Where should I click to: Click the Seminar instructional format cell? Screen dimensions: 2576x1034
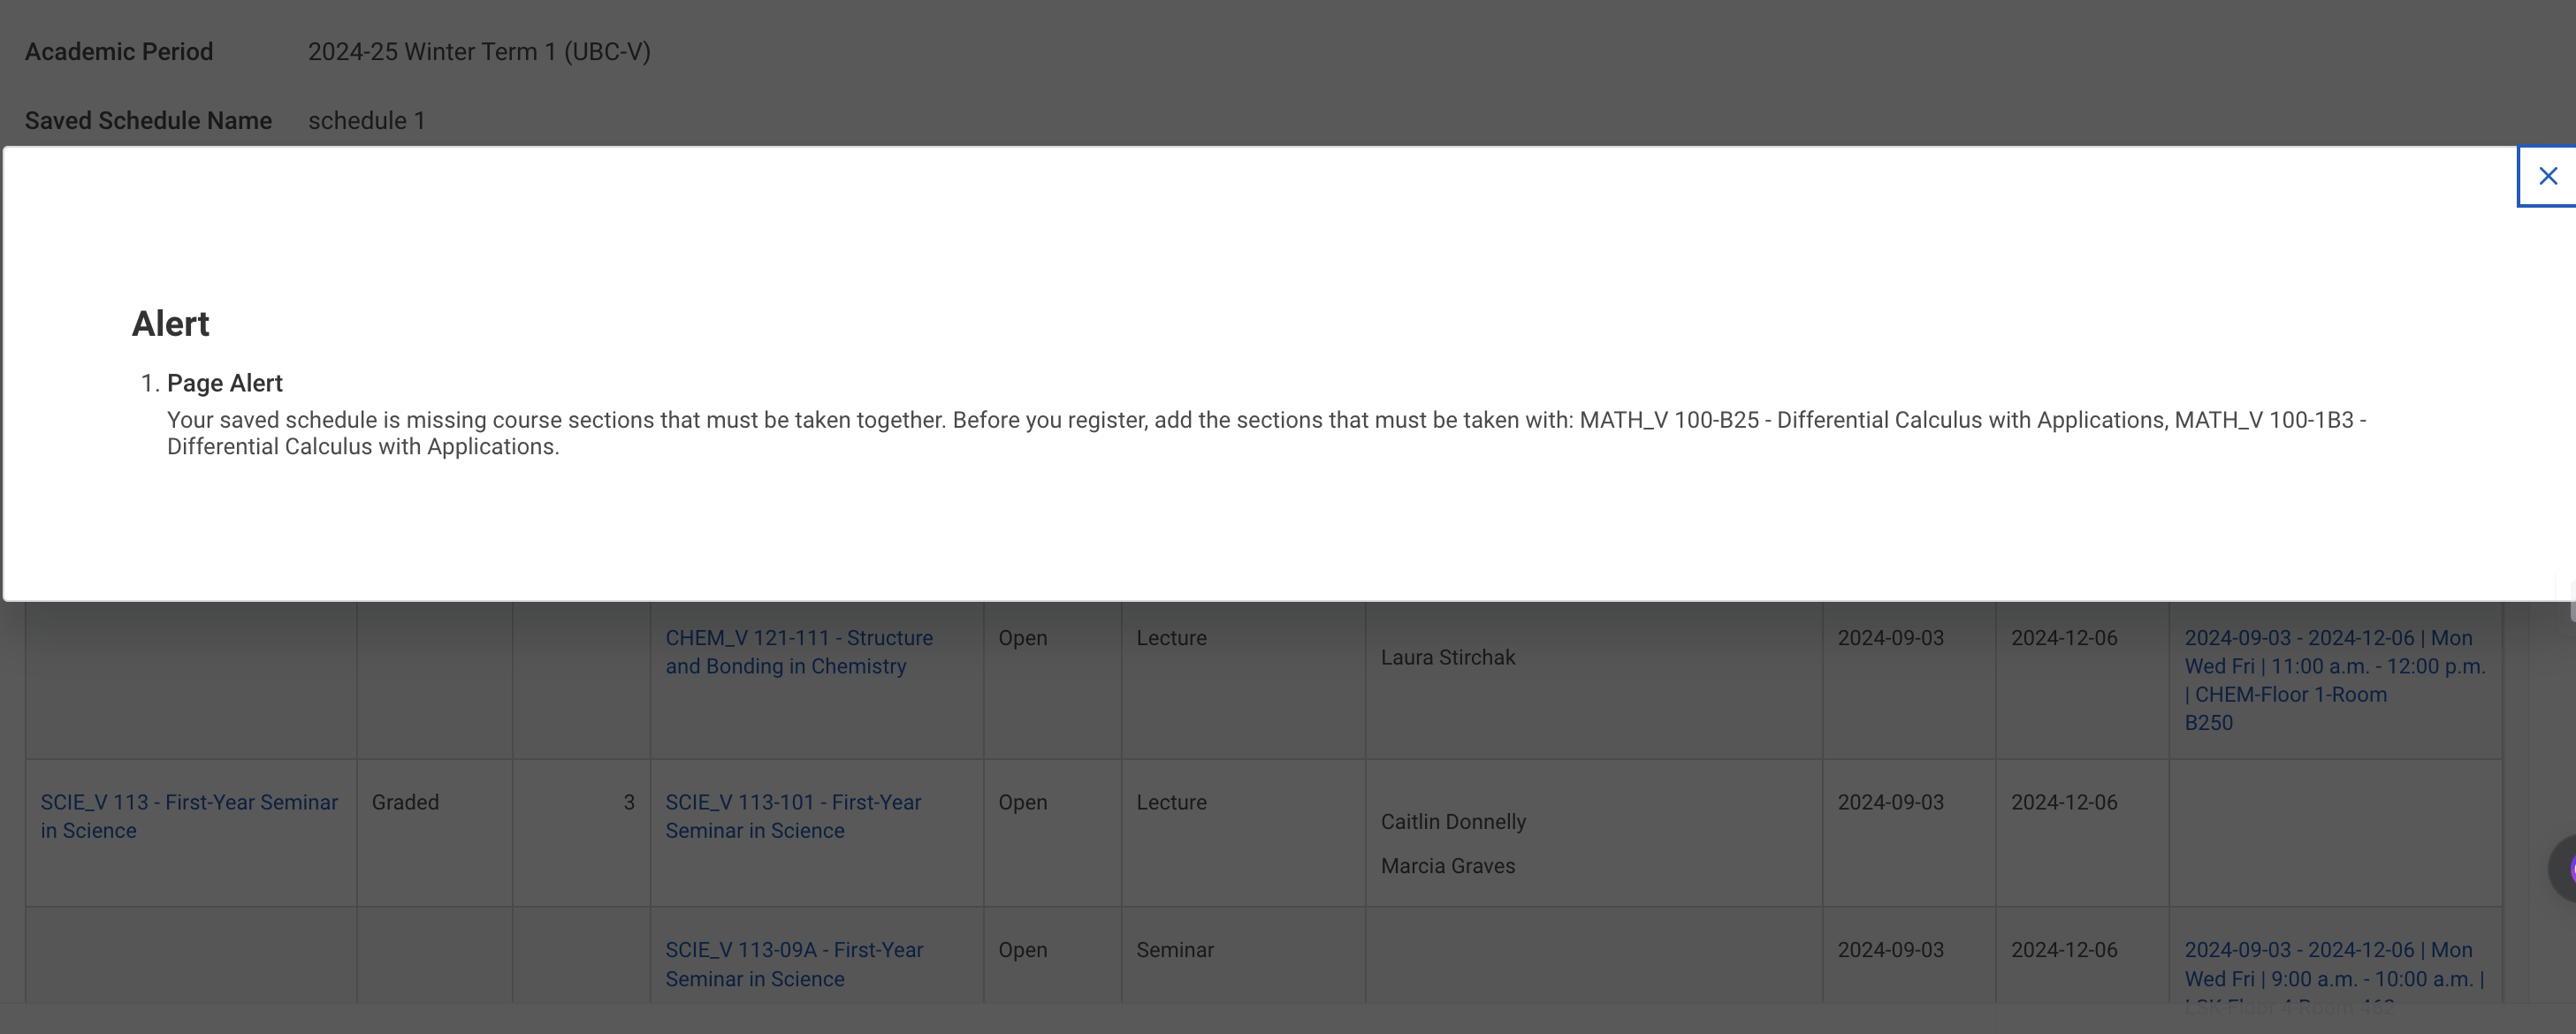(1175, 950)
